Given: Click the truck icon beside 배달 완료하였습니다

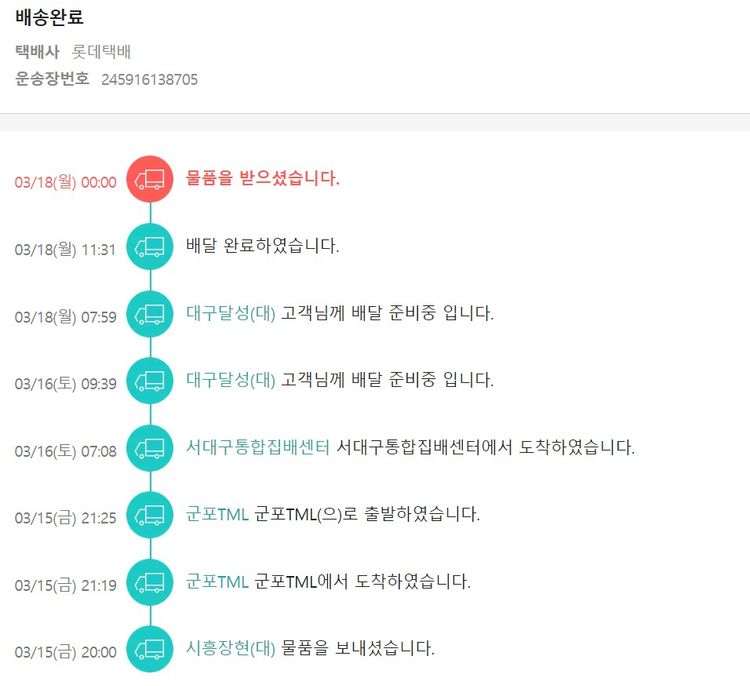Looking at the screenshot, I should point(150,247).
